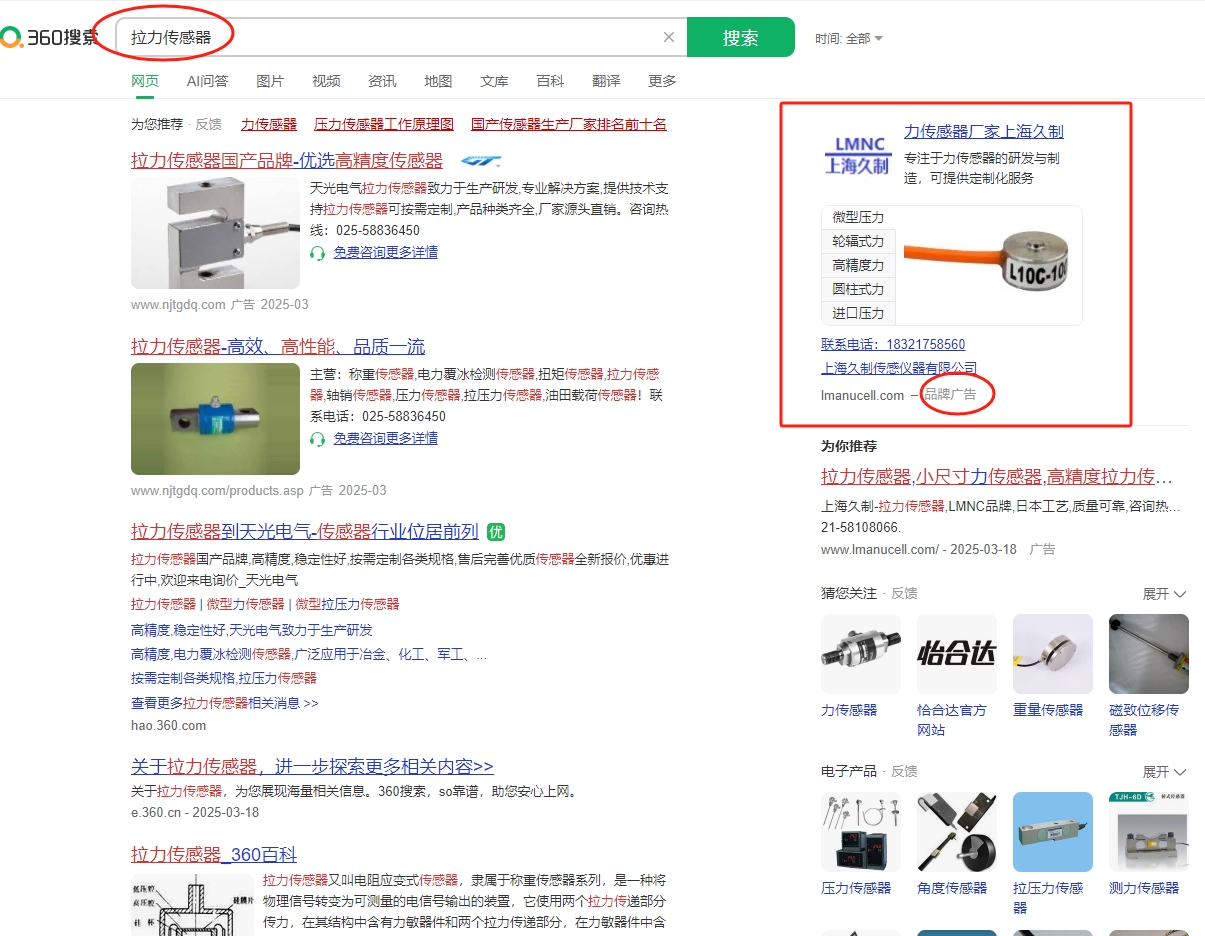1205x936 pixels.
Task: Open 力传感器厂家上海久制 ad title
Action: 984,132
